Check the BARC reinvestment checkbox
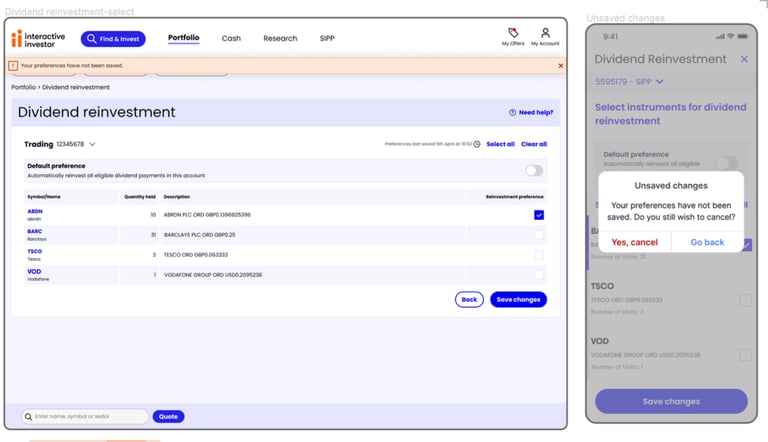The image size is (768, 442). point(539,235)
